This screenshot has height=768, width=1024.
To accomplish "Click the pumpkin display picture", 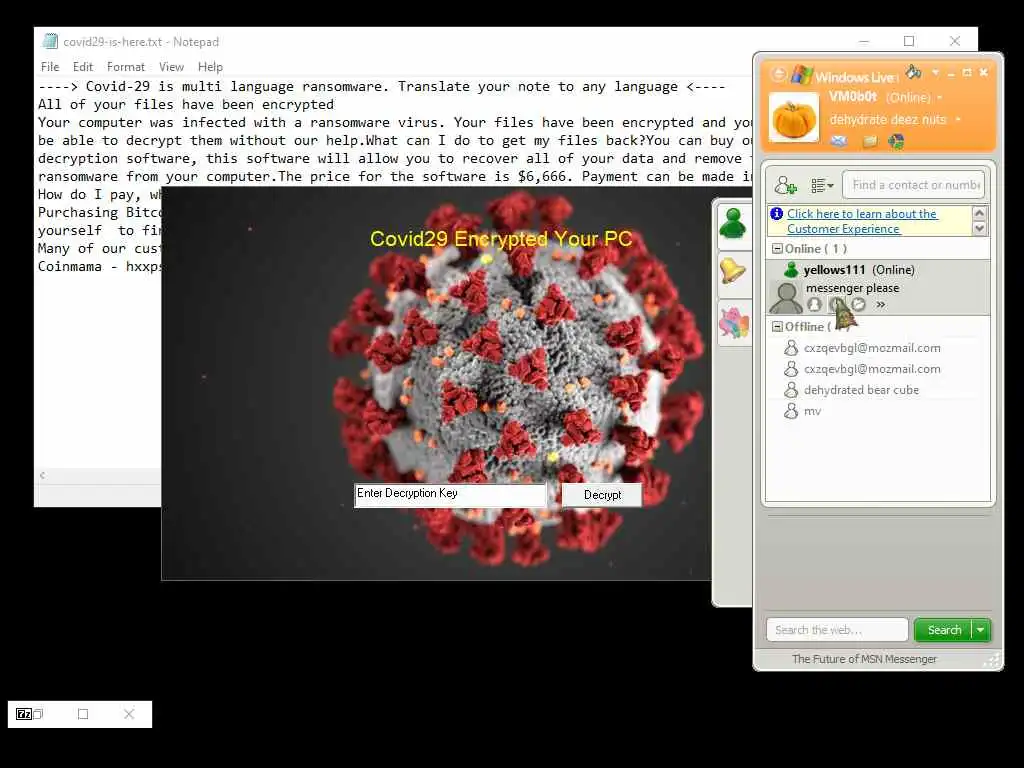I will [x=793, y=118].
